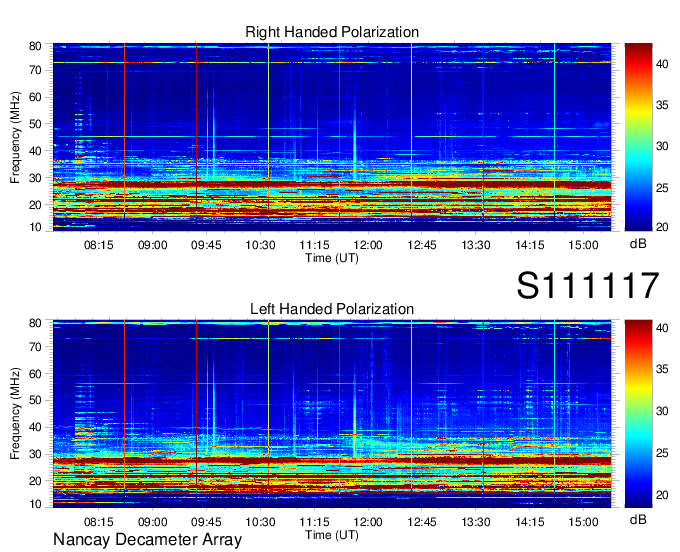680x552 pixels.
Task: Click the "70" frequency tick of the upper plot
Action: tap(35, 70)
